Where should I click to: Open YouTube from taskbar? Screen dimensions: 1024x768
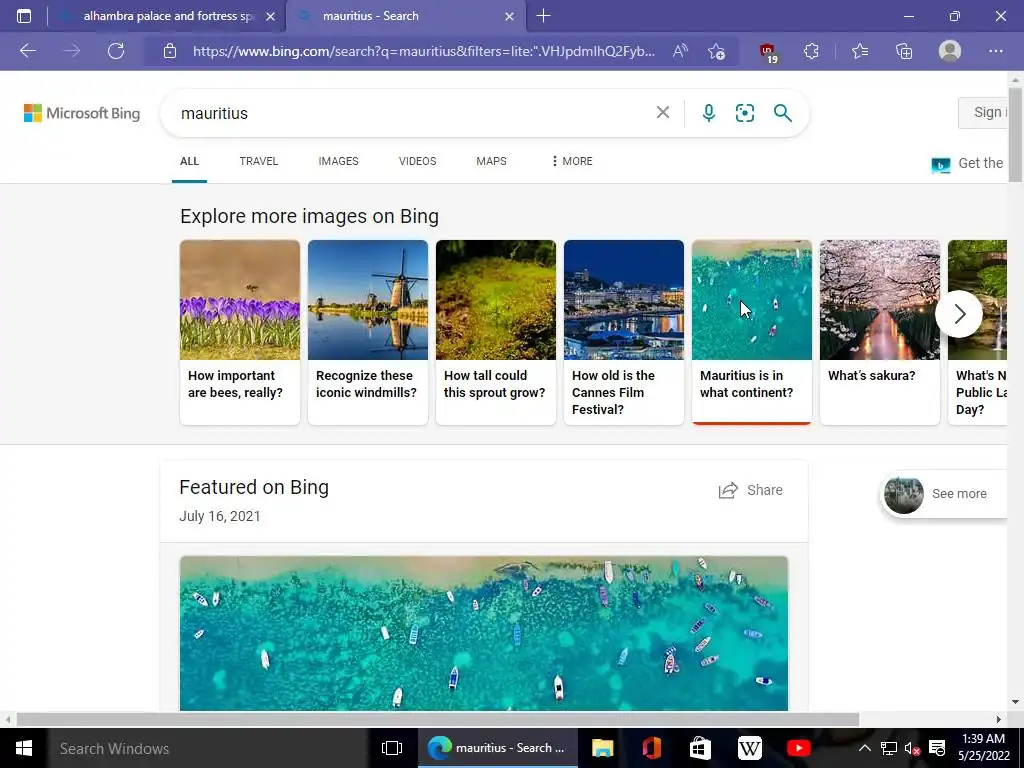tap(798, 748)
